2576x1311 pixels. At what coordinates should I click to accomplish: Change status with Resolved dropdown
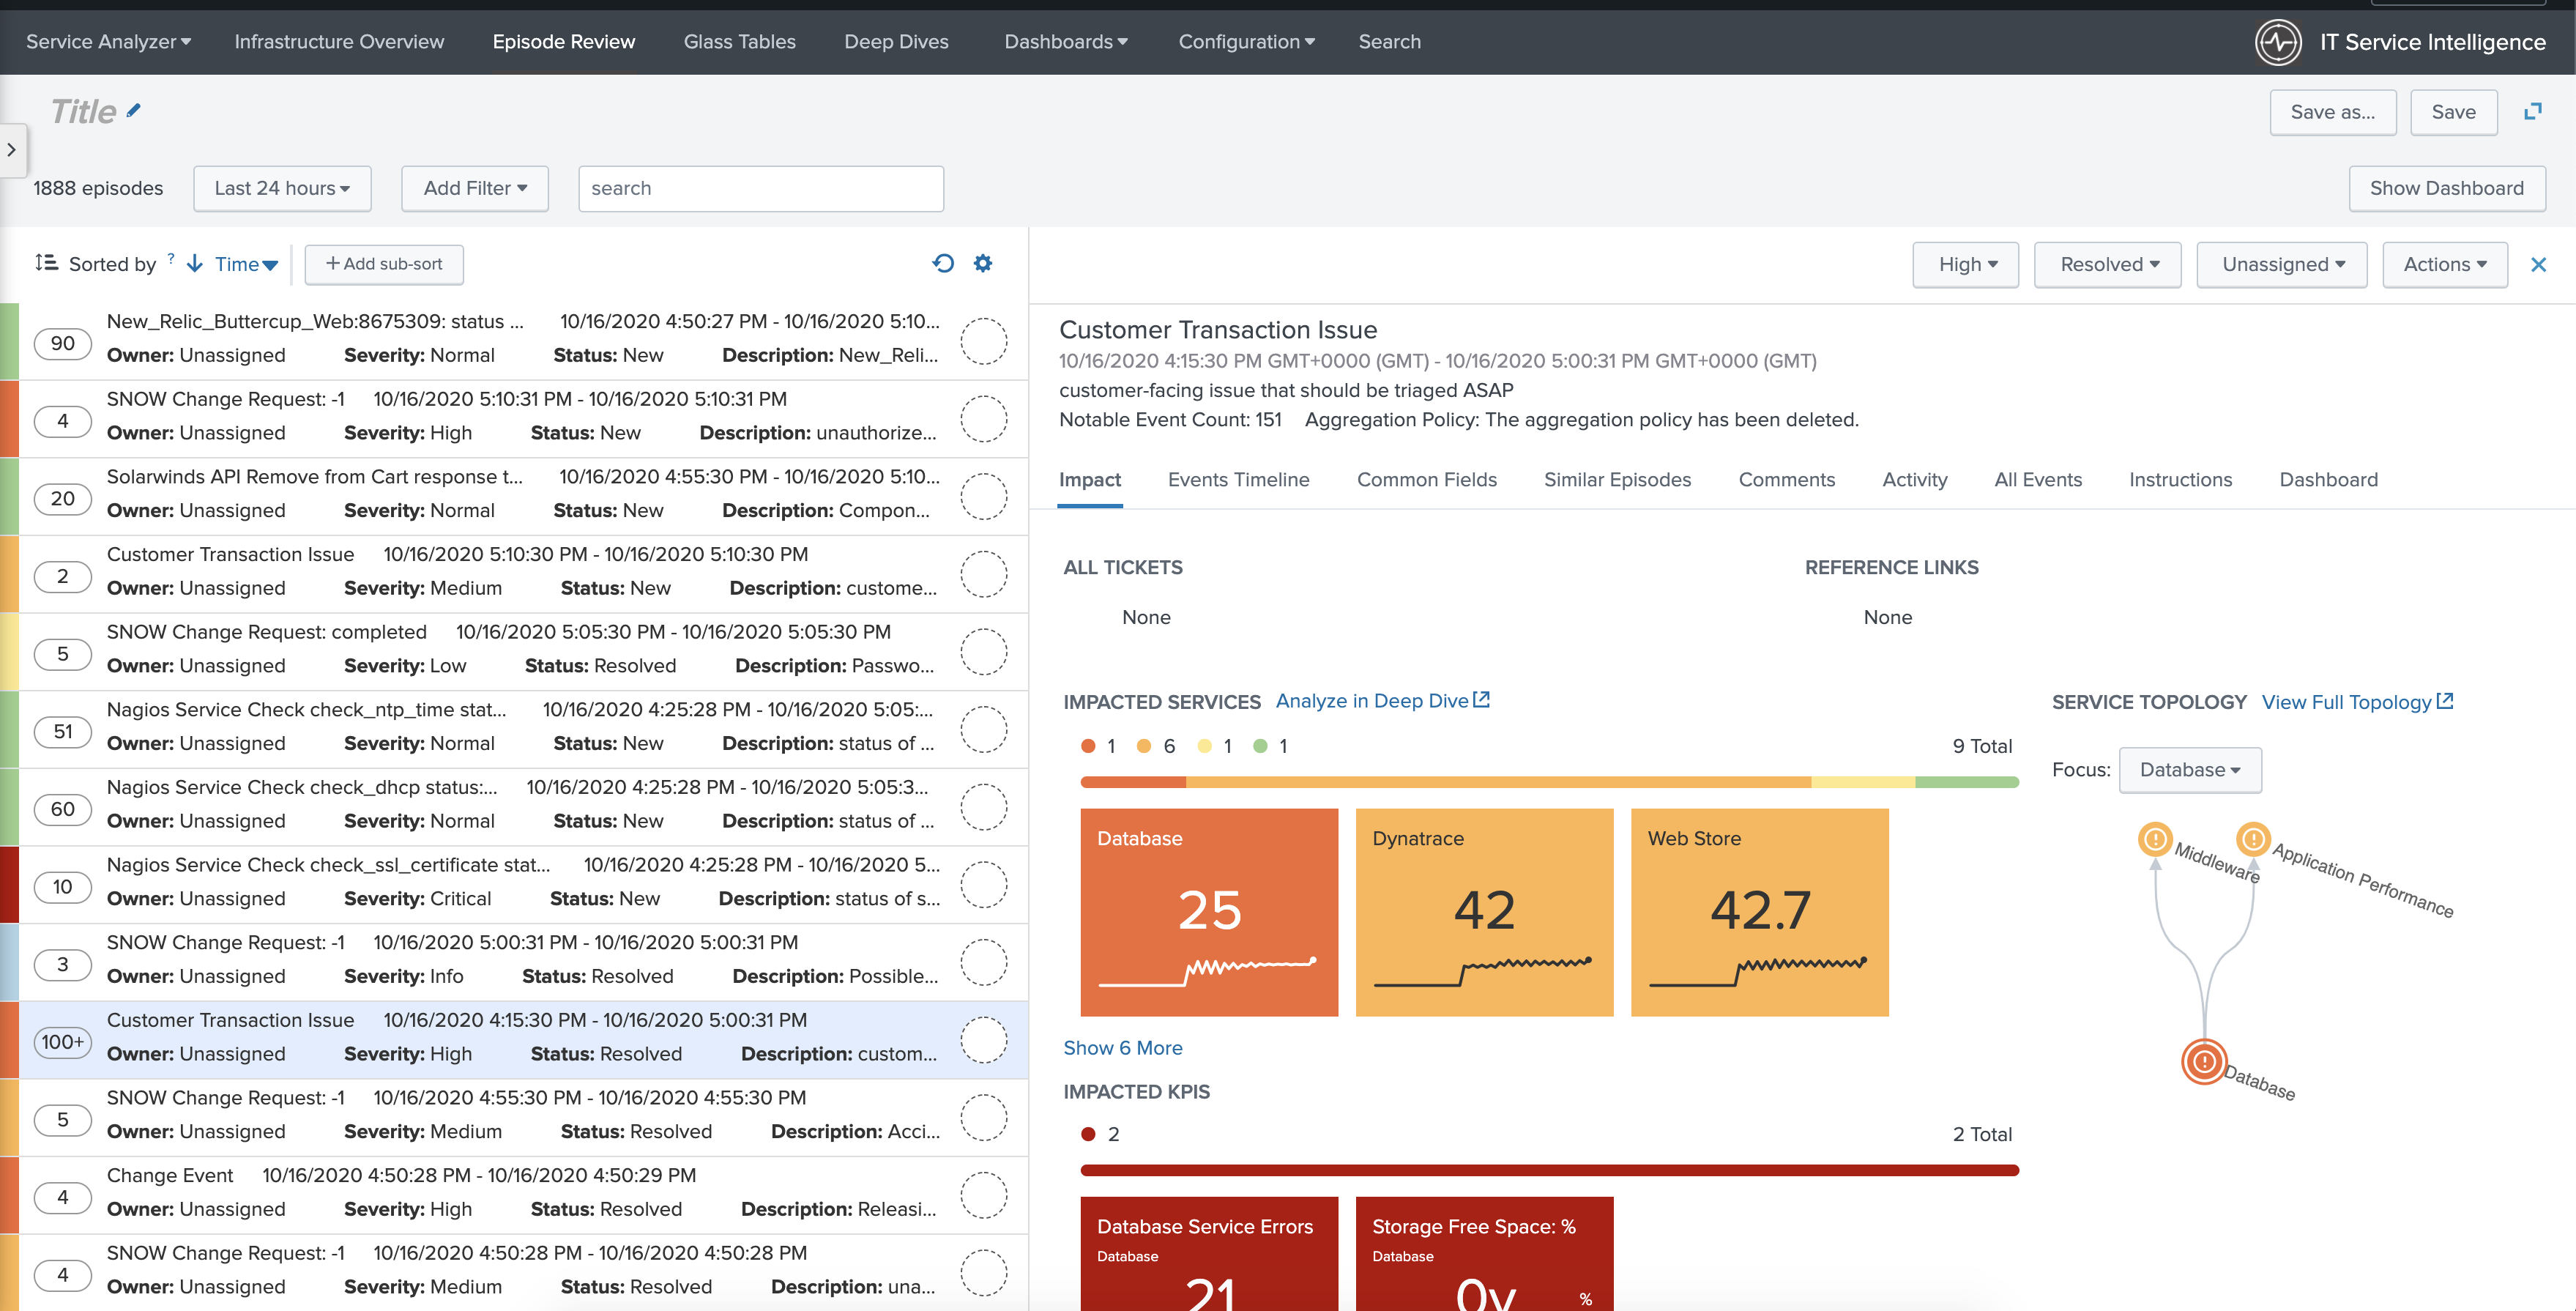(2108, 264)
